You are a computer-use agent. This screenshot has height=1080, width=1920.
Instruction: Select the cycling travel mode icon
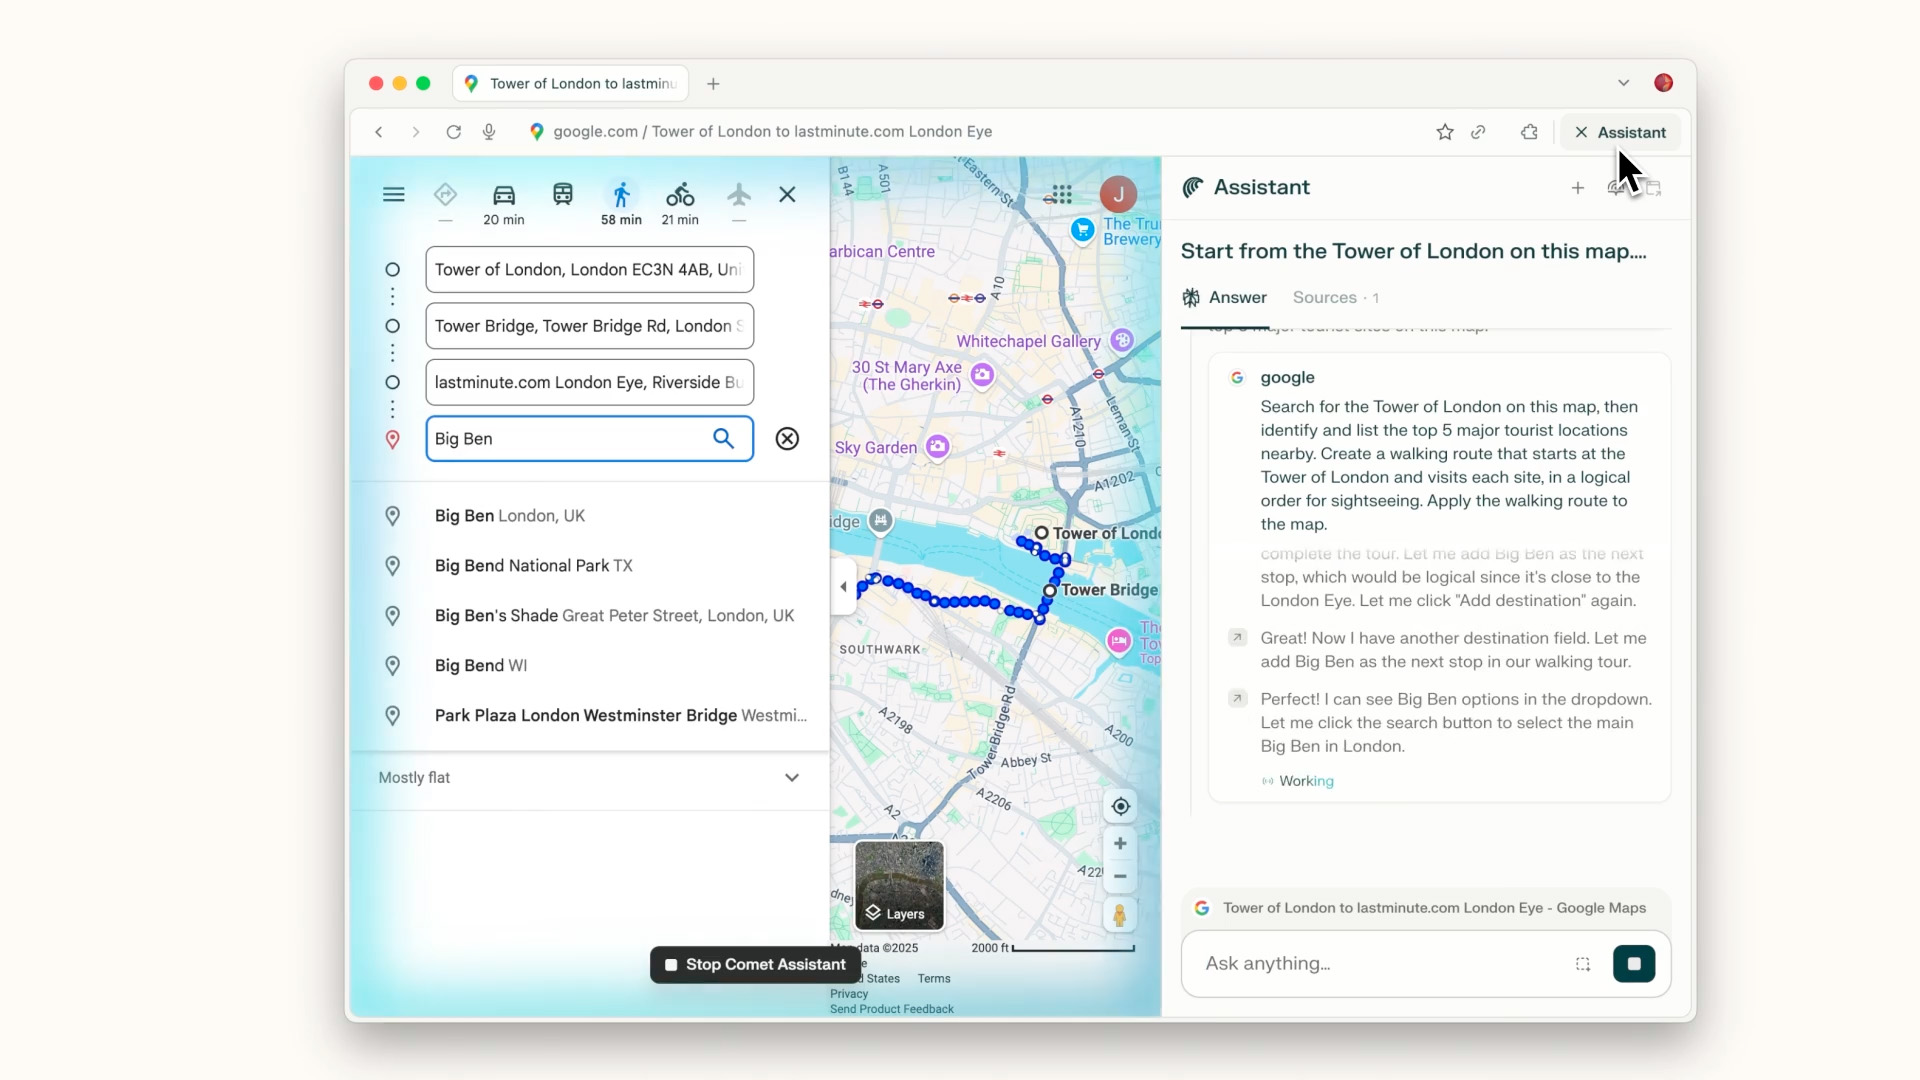pos(680,195)
